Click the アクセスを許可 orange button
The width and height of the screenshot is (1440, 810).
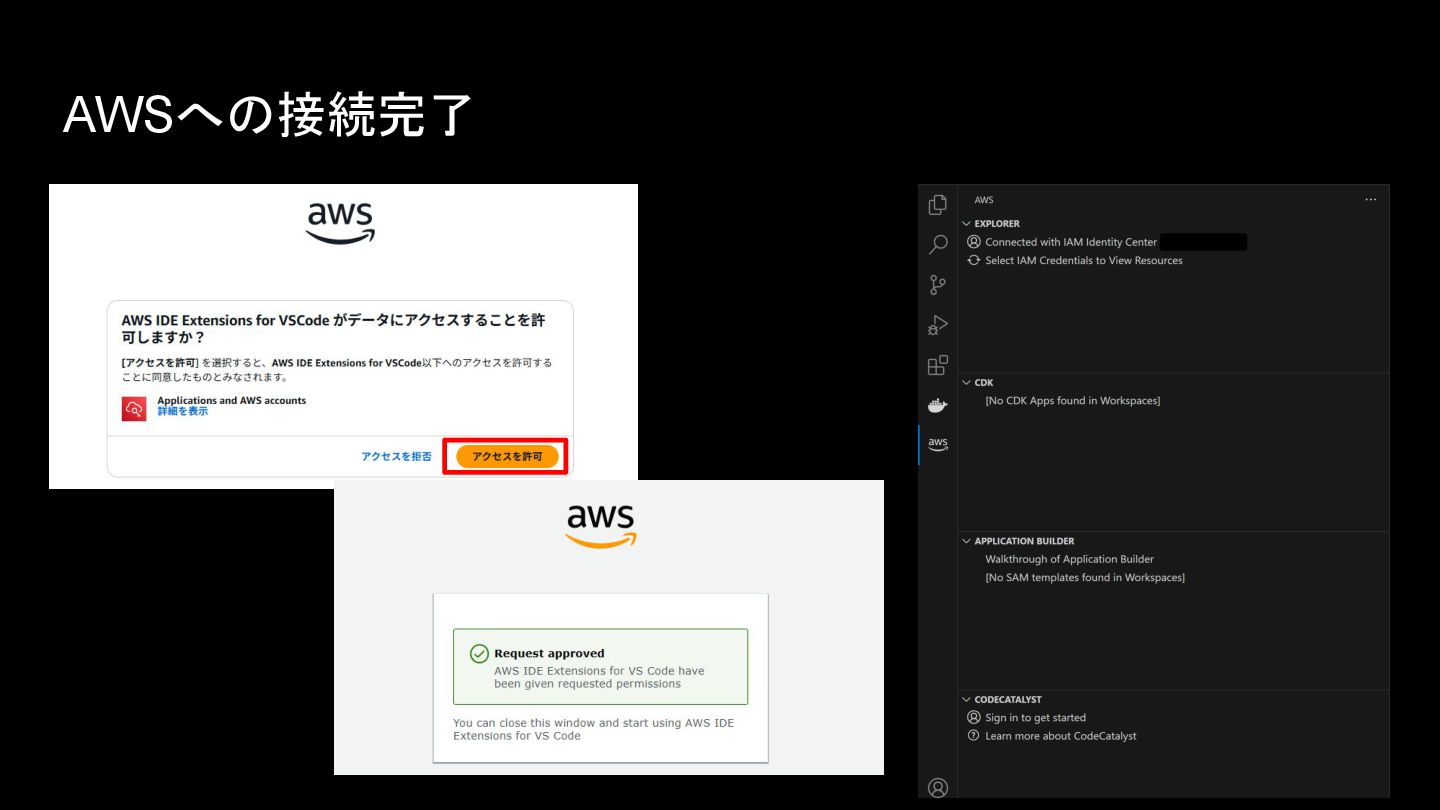tap(507, 456)
